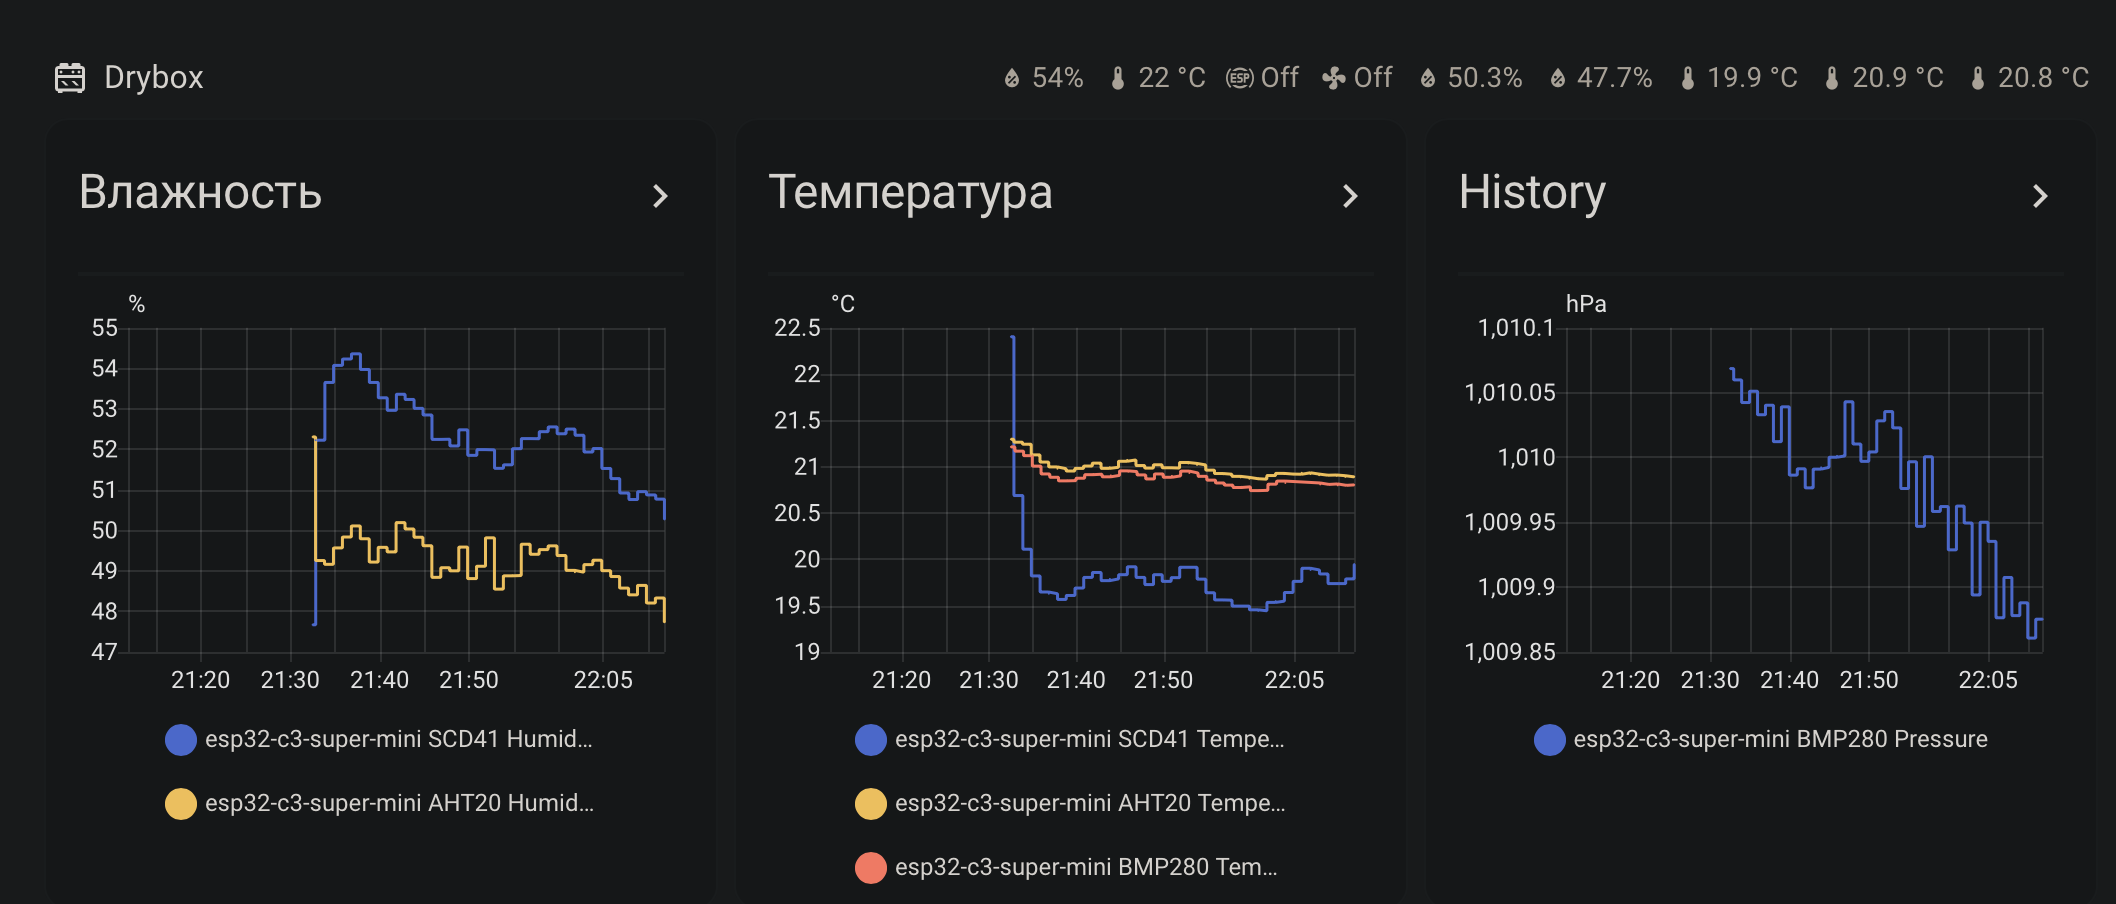Click the fan status icon
The image size is (2116, 904).
click(1334, 78)
